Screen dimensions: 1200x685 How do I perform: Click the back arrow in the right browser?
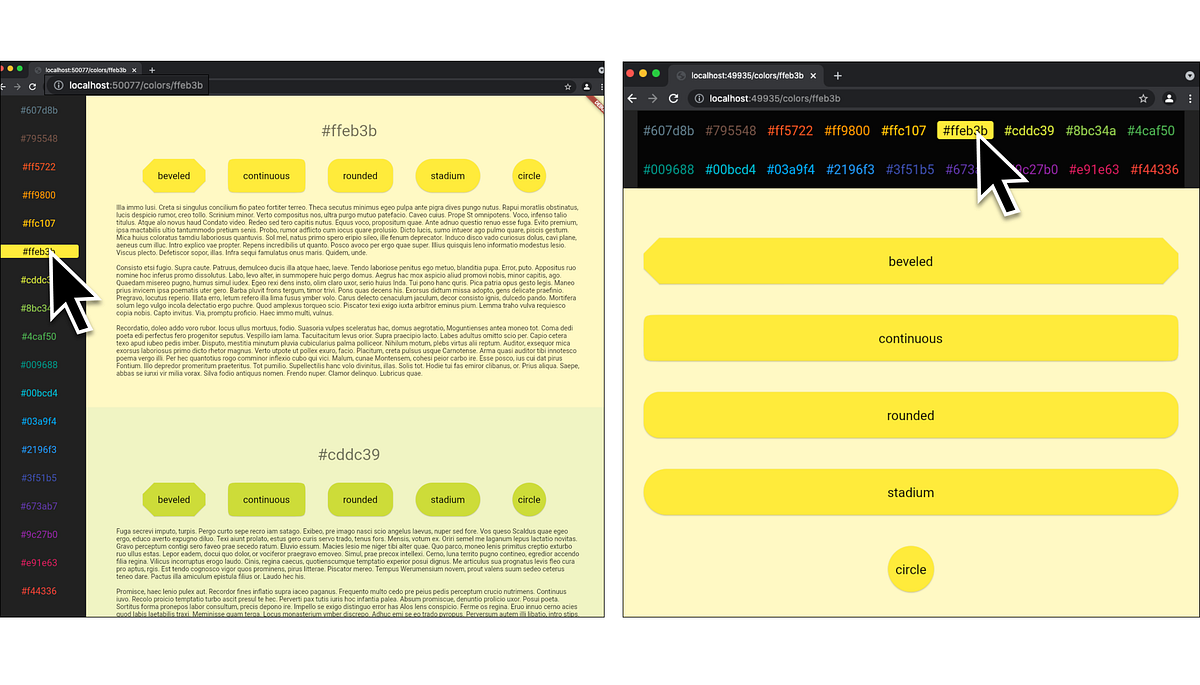631,98
